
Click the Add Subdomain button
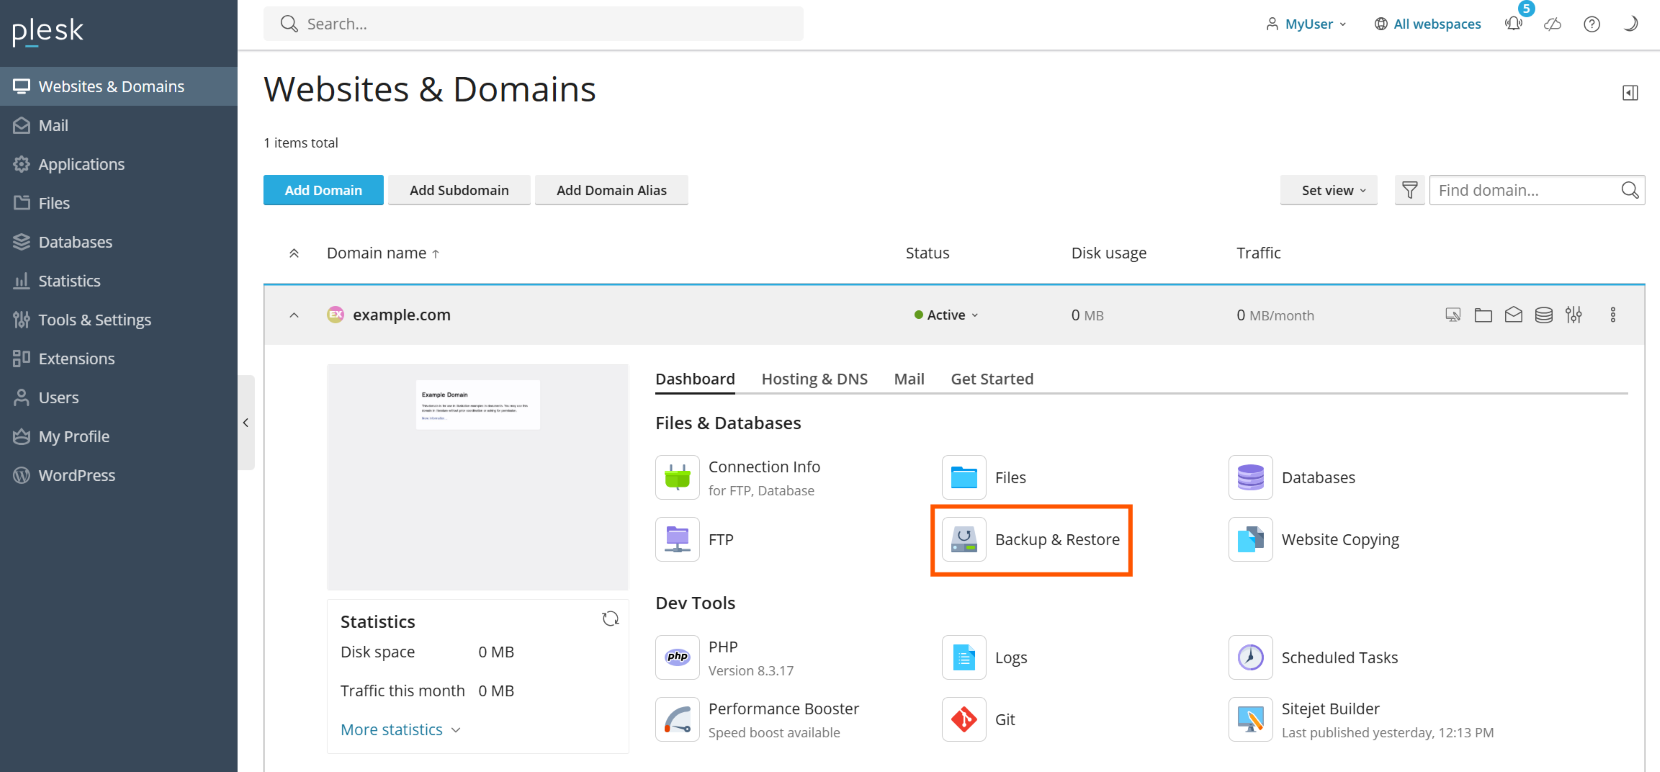(x=459, y=190)
